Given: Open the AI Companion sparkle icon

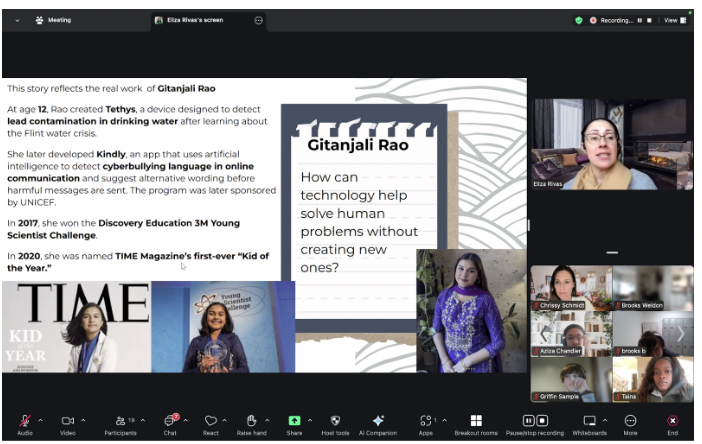Looking at the screenshot, I should pyautogui.click(x=378, y=421).
